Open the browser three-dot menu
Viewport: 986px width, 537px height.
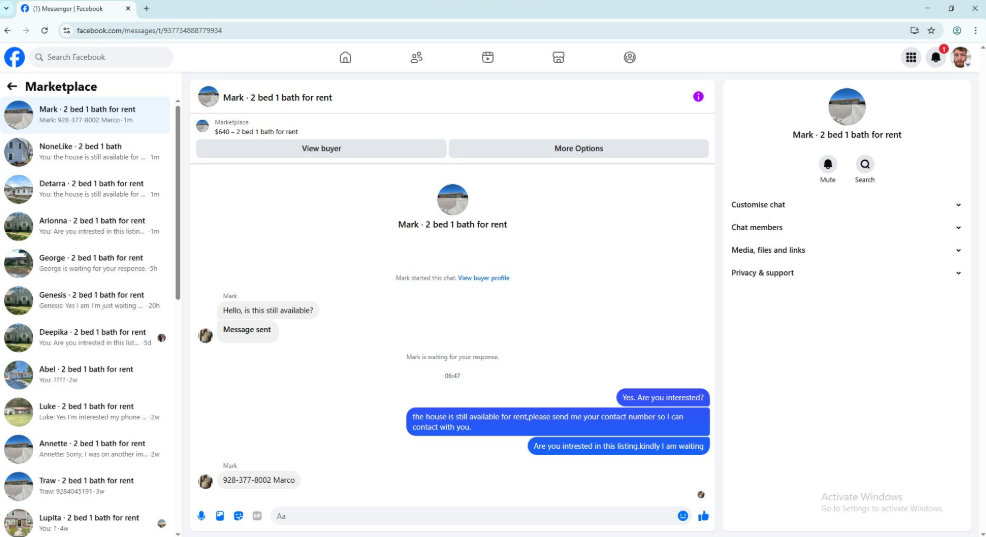click(x=975, y=30)
